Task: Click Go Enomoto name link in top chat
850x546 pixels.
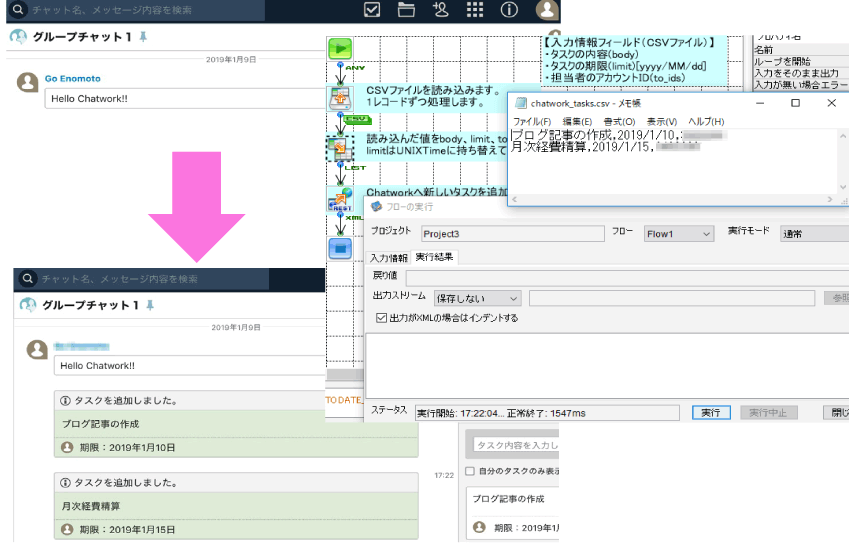Action: [73, 79]
